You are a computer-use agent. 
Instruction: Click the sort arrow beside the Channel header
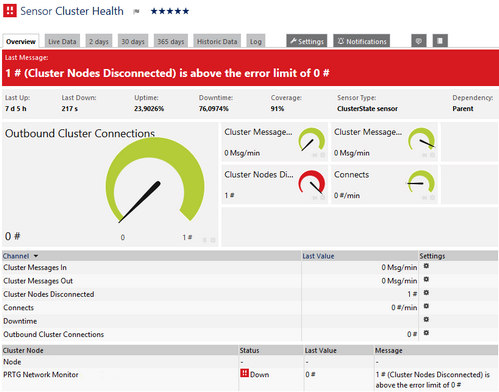[x=36, y=256]
